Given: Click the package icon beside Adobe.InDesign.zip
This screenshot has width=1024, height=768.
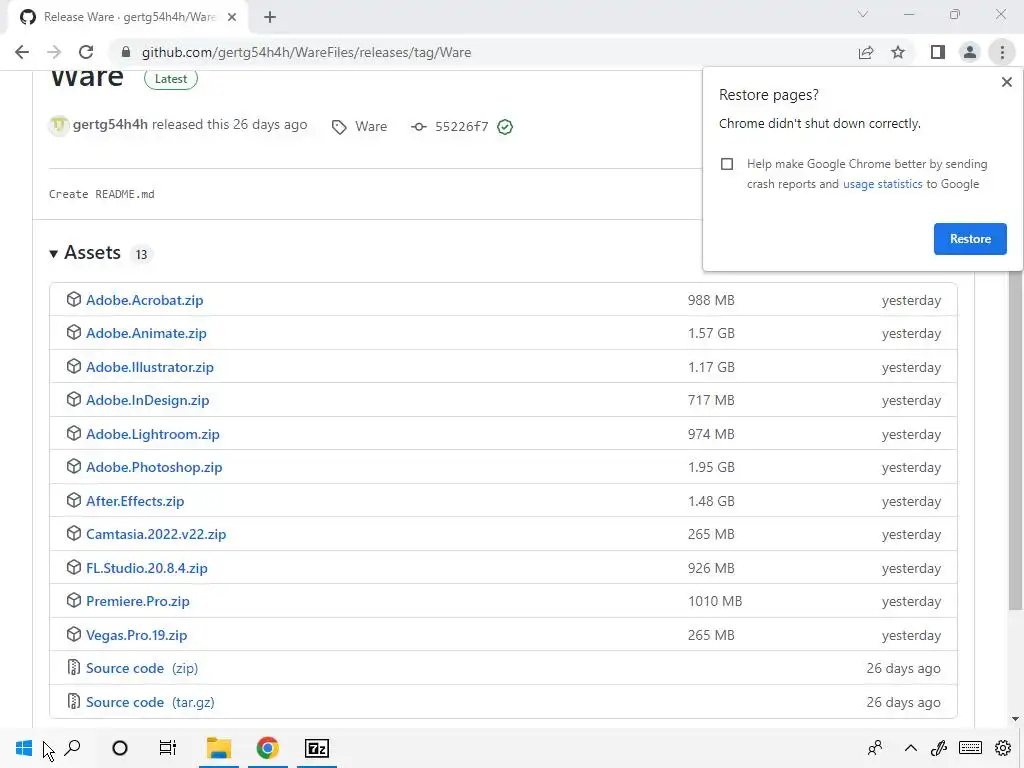Looking at the screenshot, I should (x=74, y=400).
